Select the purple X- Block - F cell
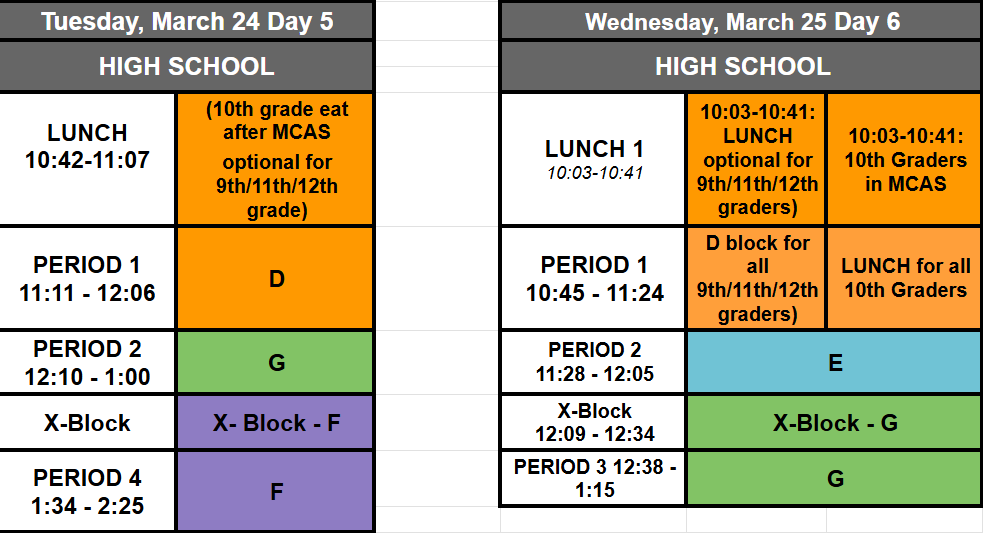The height and width of the screenshot is (533, 983). click(276, 423)
